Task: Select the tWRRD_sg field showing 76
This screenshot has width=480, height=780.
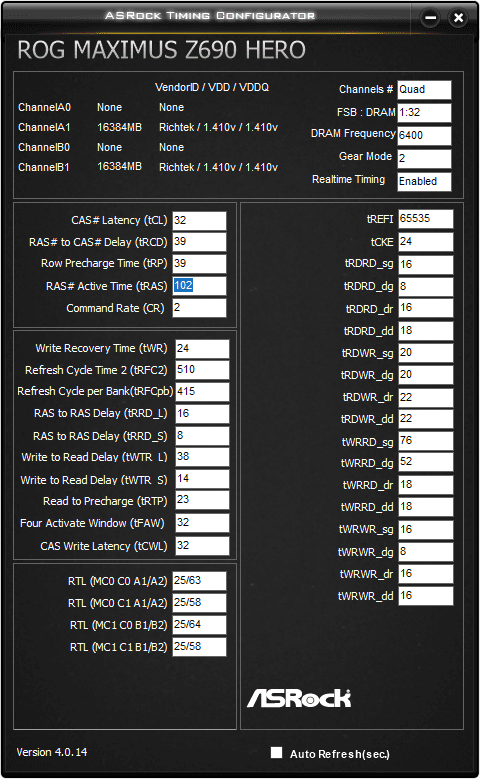Action: pos(426,441)
